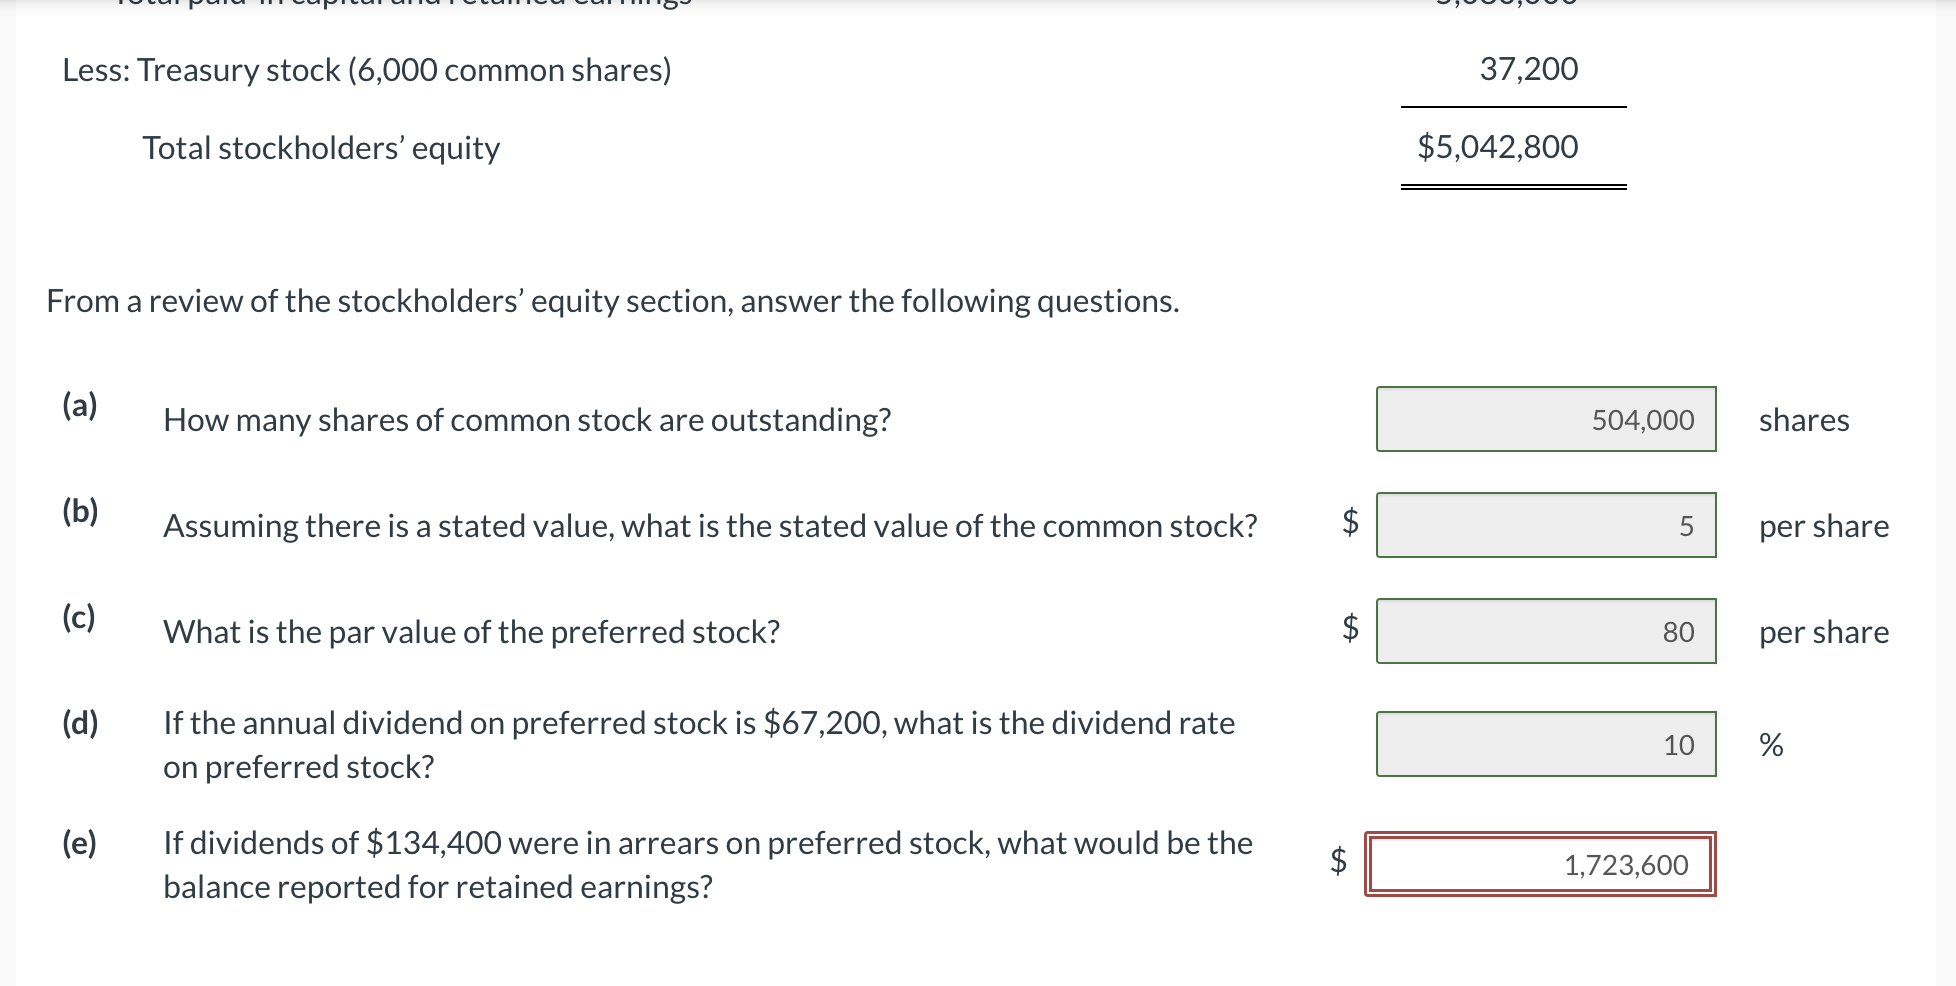Click question (e) about dividends in arrears
Image resolution: width=1956 pixels, height=986 pixels.
pyautogui.click(x=81, y=845)
